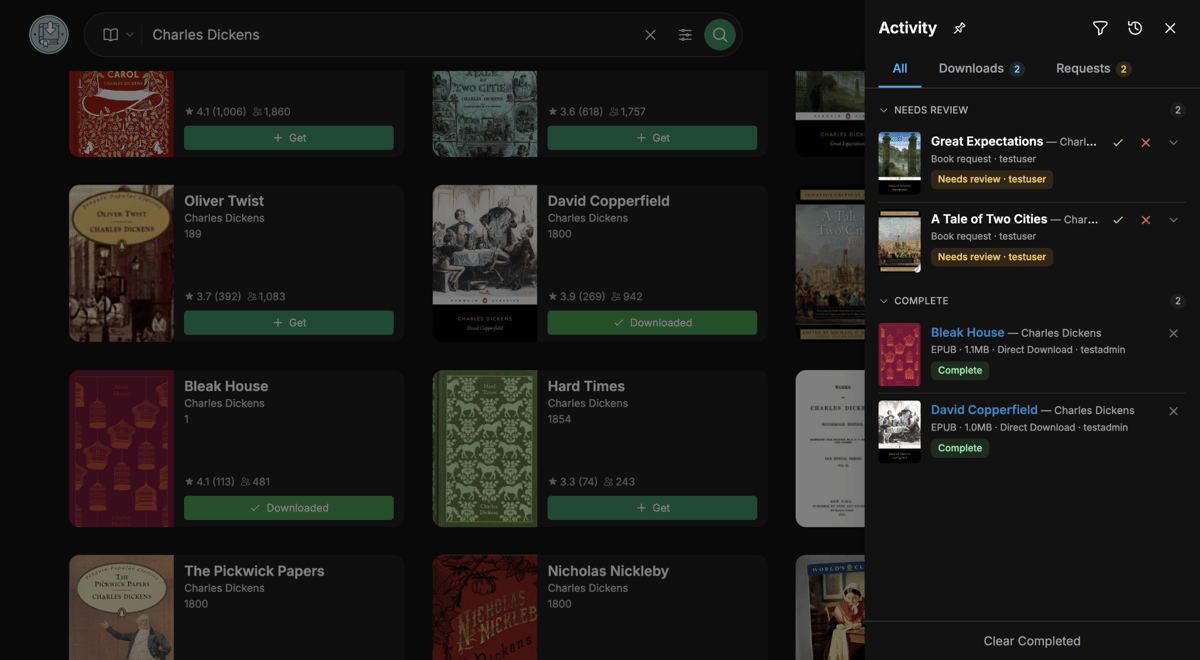This screenshot has height=660, width=1200.
Task: Collapse the Needs Review section
Action: 884,110
